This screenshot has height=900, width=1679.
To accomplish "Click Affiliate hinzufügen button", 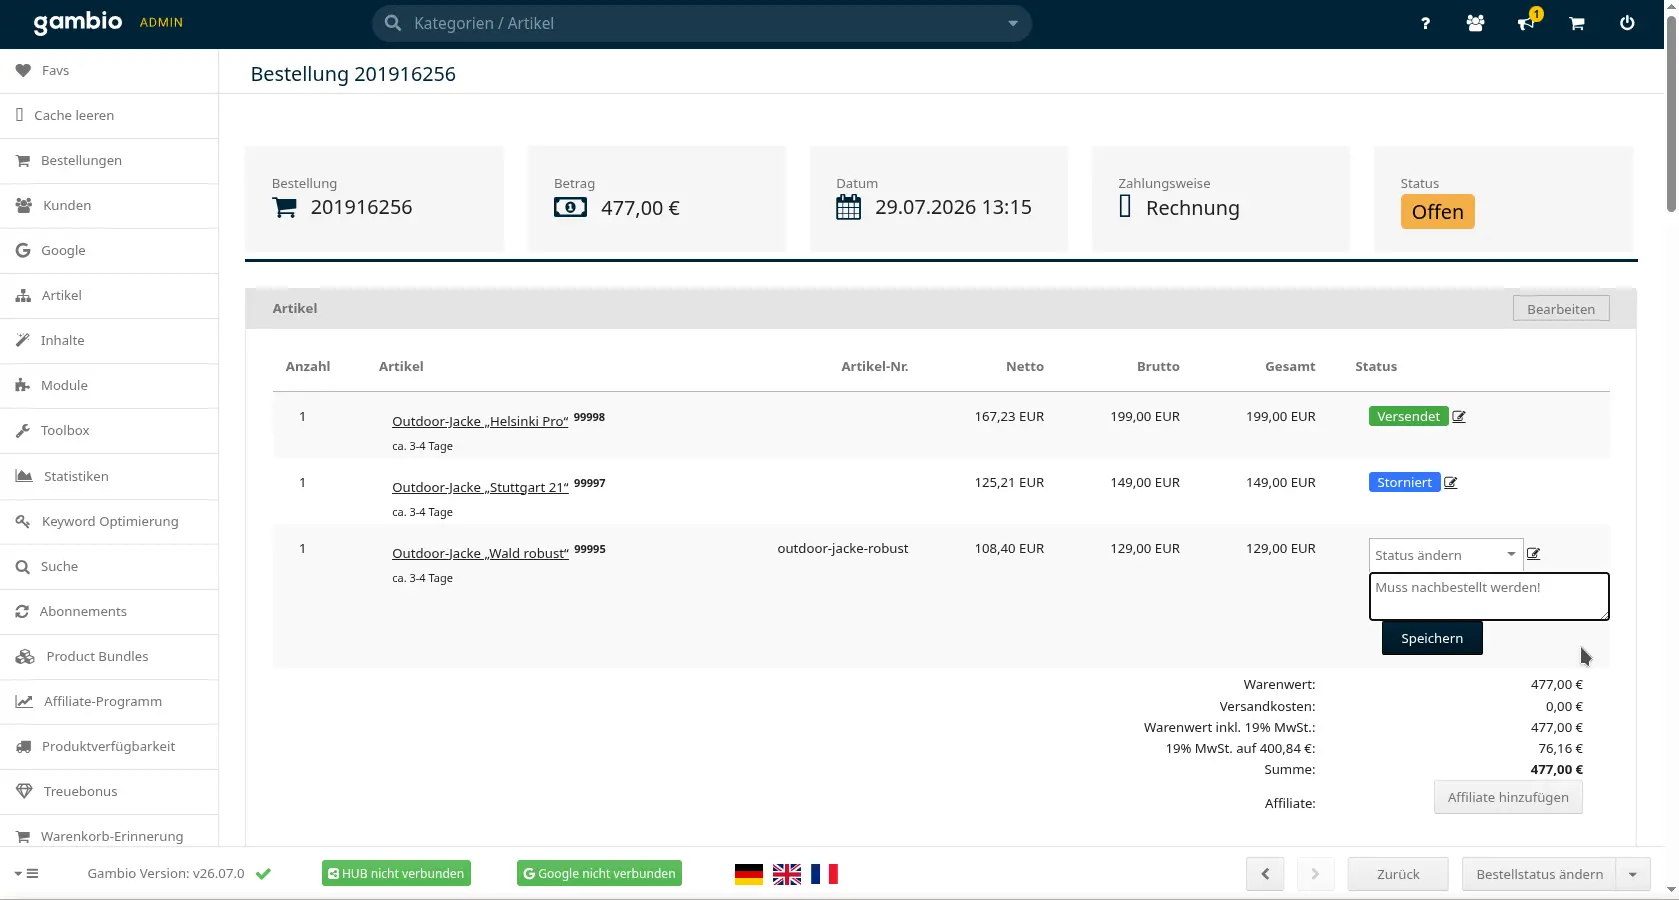I will (x=1508, y=797).
